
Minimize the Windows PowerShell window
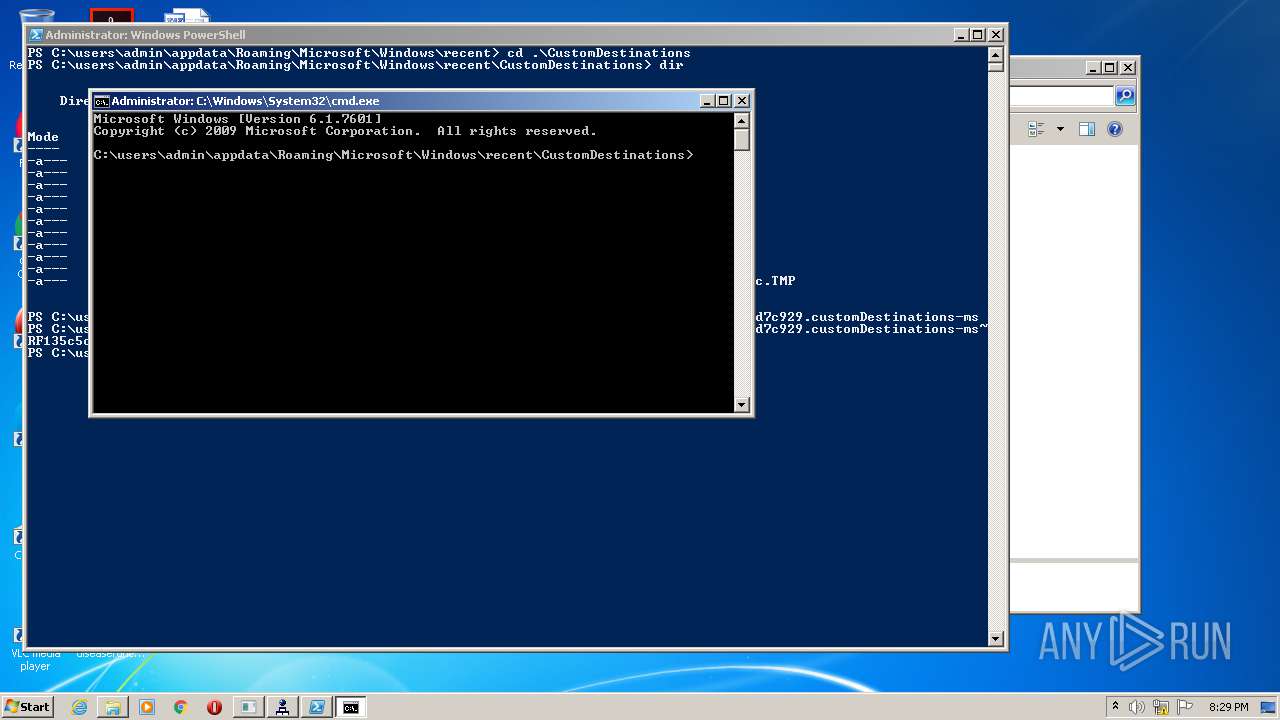click(961, 35)
